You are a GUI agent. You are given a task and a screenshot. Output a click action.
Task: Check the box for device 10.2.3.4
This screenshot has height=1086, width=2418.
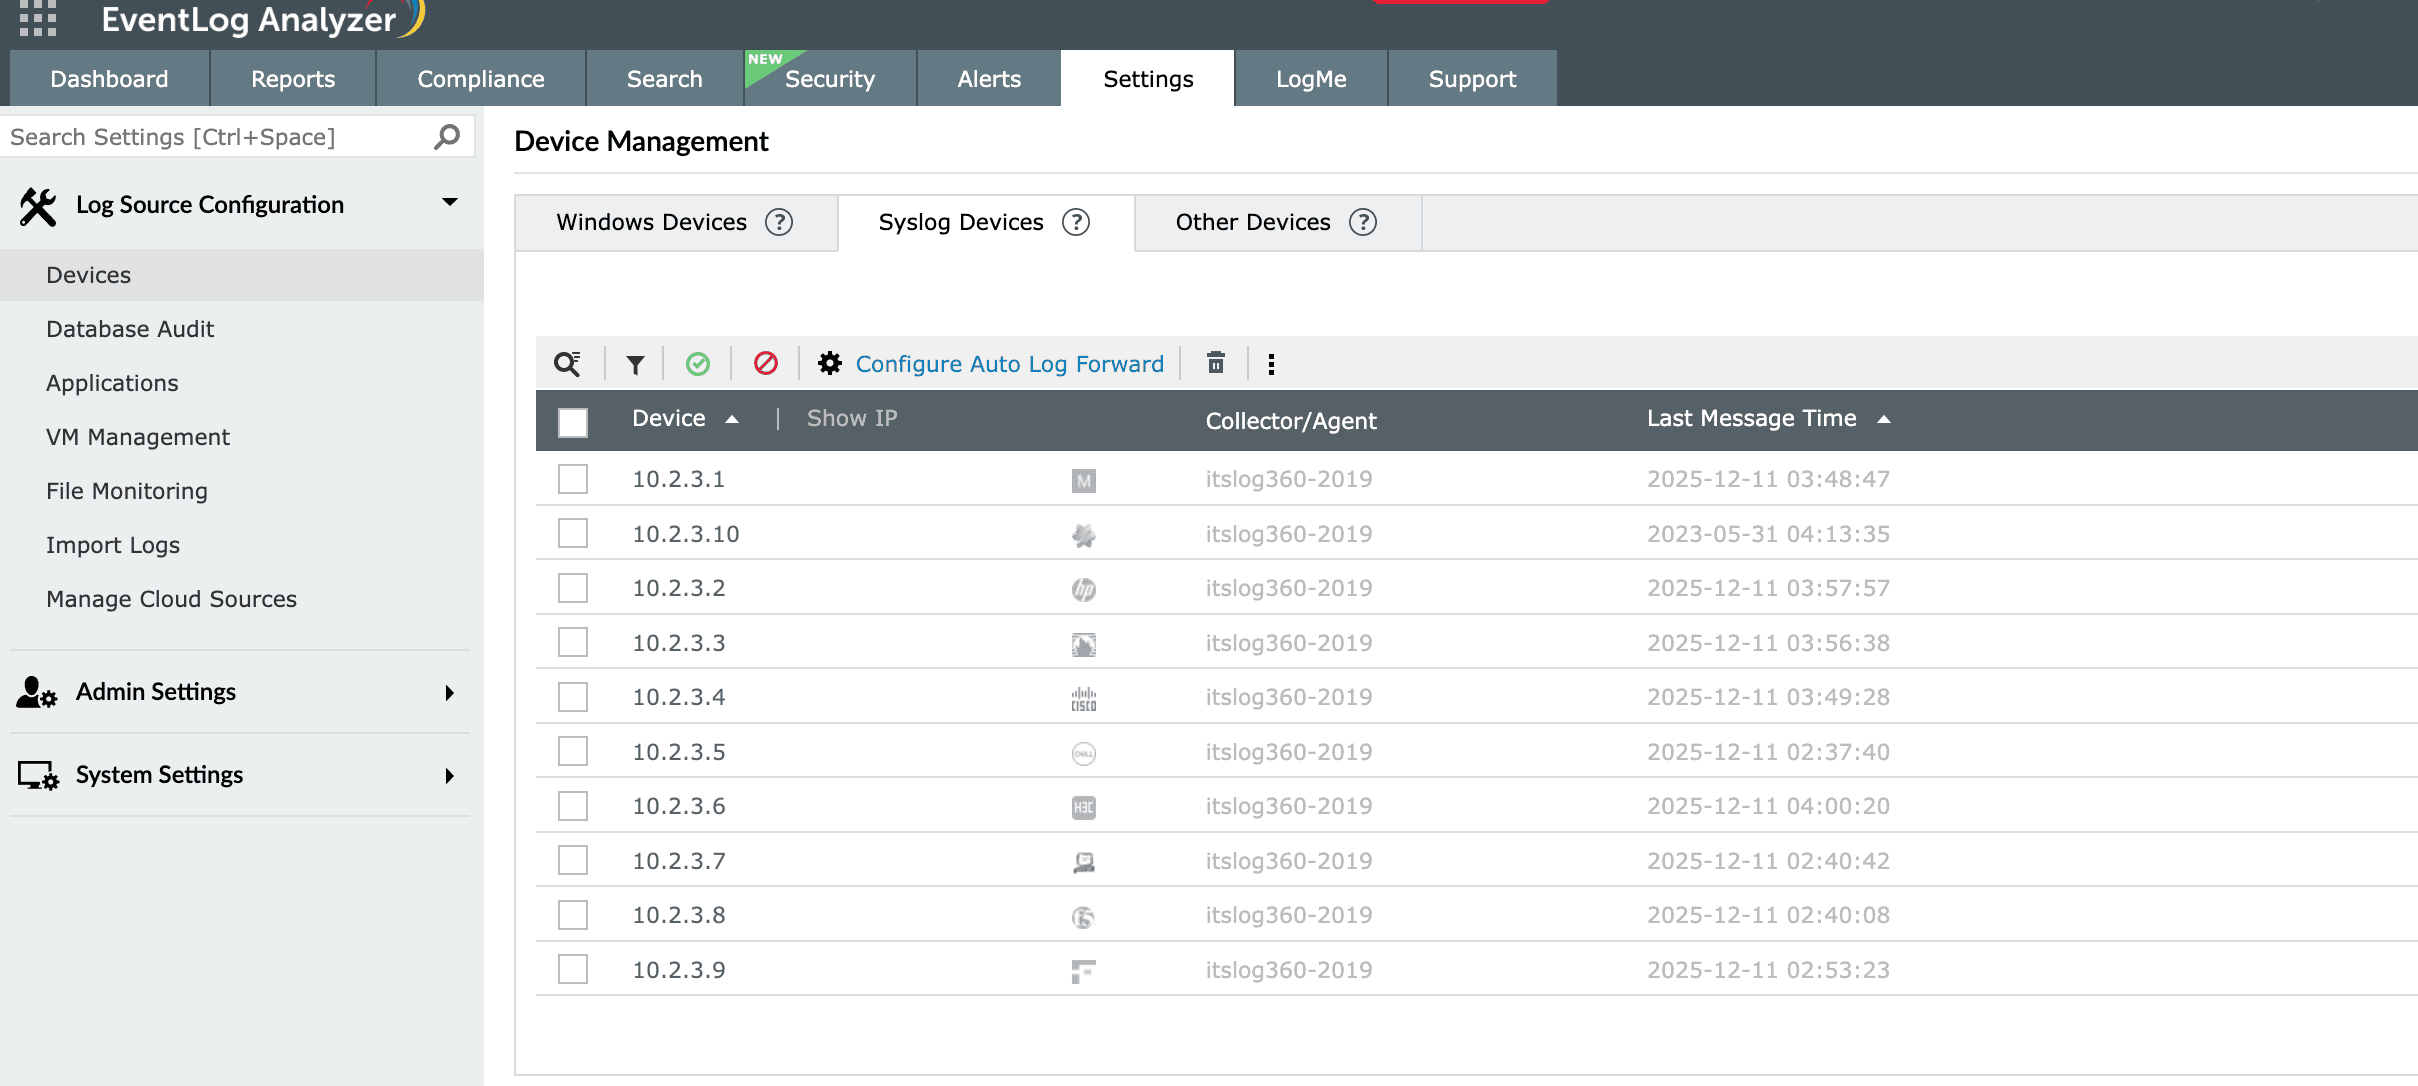[x=573, y=697]
